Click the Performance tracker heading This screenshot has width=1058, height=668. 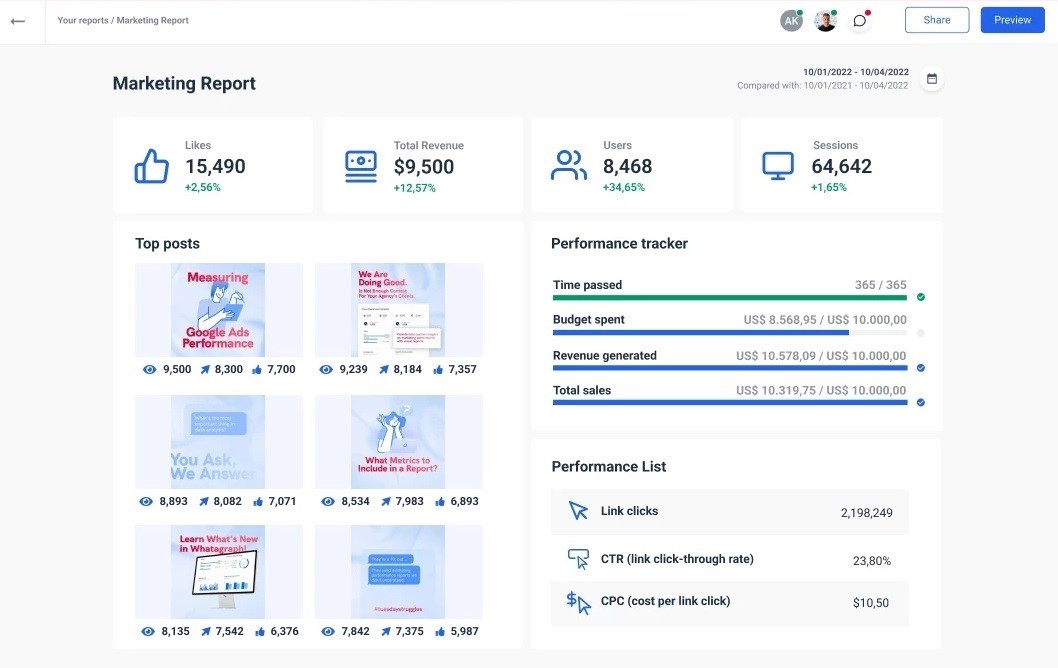coord(619,244)
